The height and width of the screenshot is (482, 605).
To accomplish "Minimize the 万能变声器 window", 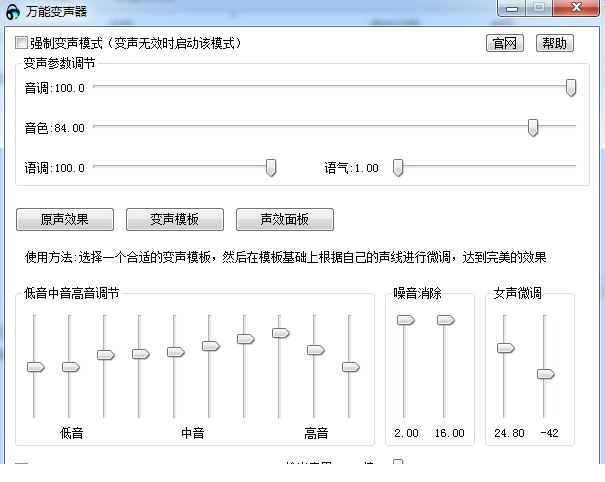I will [x=512, y=8].
